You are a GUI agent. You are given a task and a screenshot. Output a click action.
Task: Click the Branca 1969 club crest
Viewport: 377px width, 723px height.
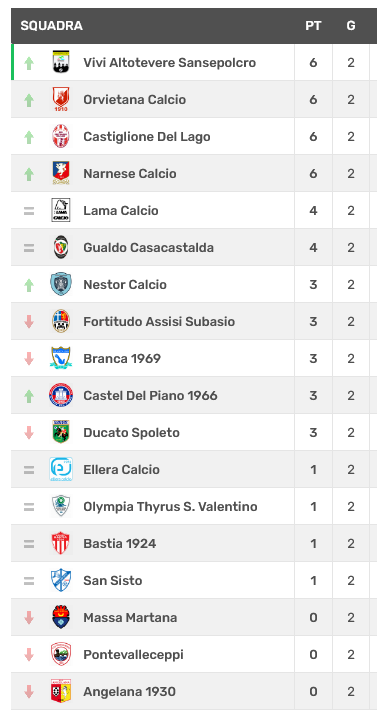tap(61, 358)
